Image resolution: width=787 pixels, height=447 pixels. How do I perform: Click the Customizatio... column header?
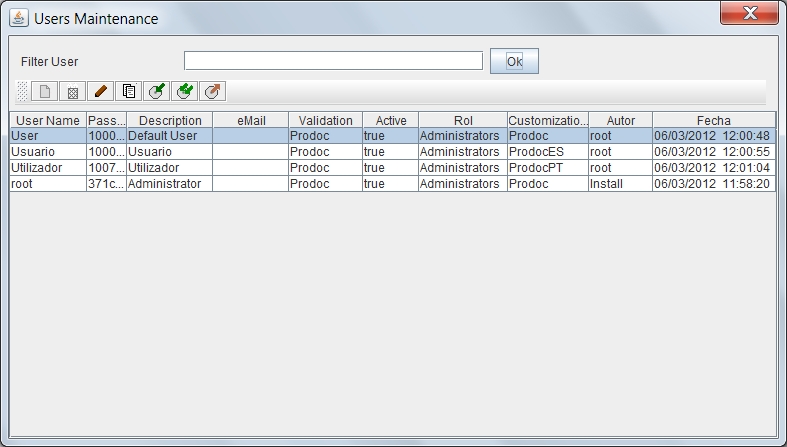tap(548, 120)
